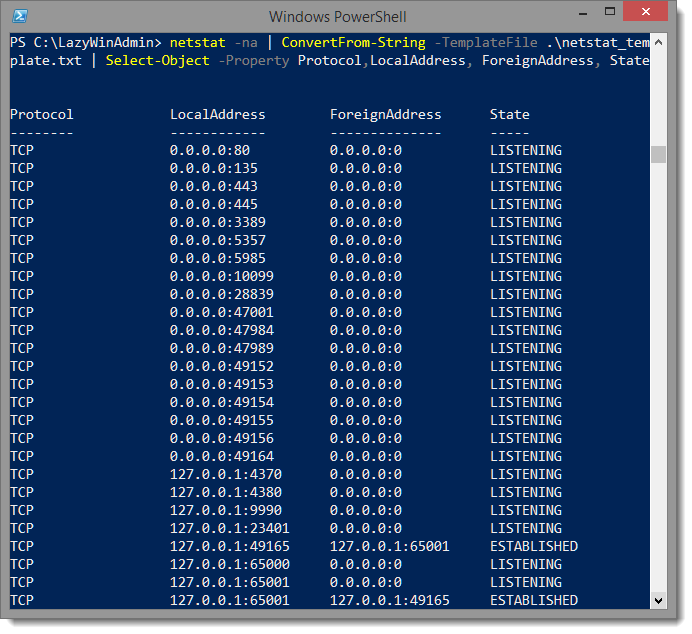Click the State column header
The image size is (692, 634).
click(510, 115)
